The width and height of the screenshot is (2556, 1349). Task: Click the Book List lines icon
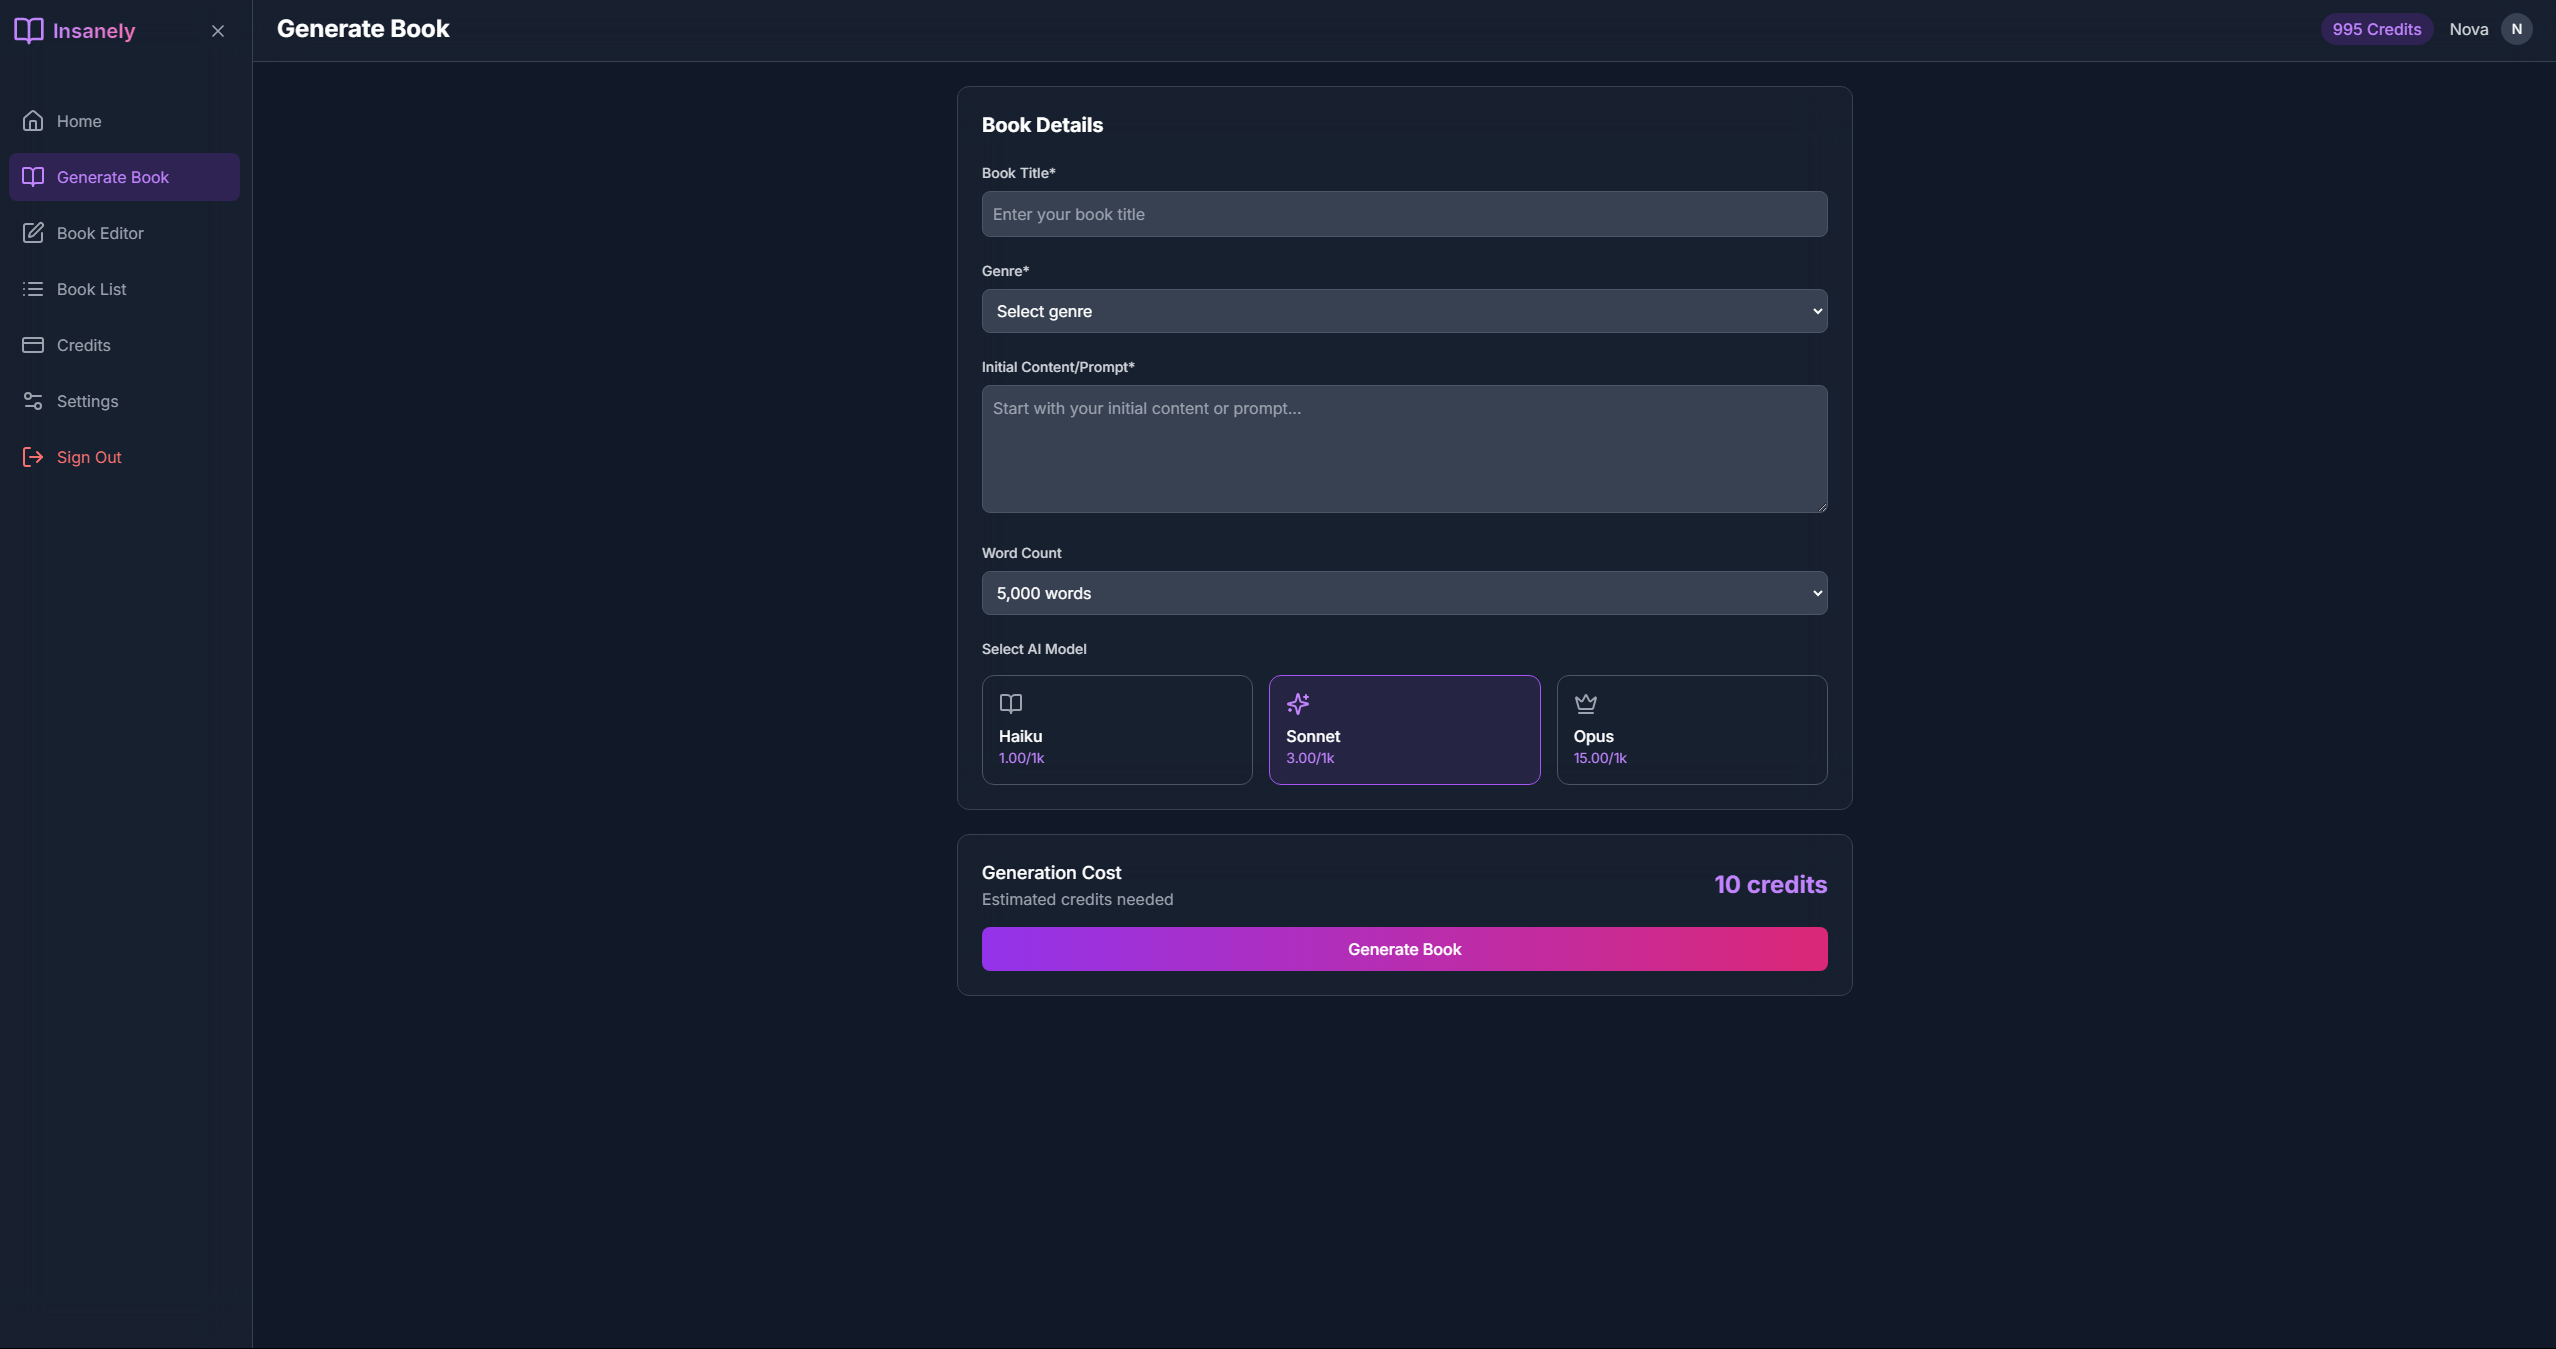click(x=33, y=289)
